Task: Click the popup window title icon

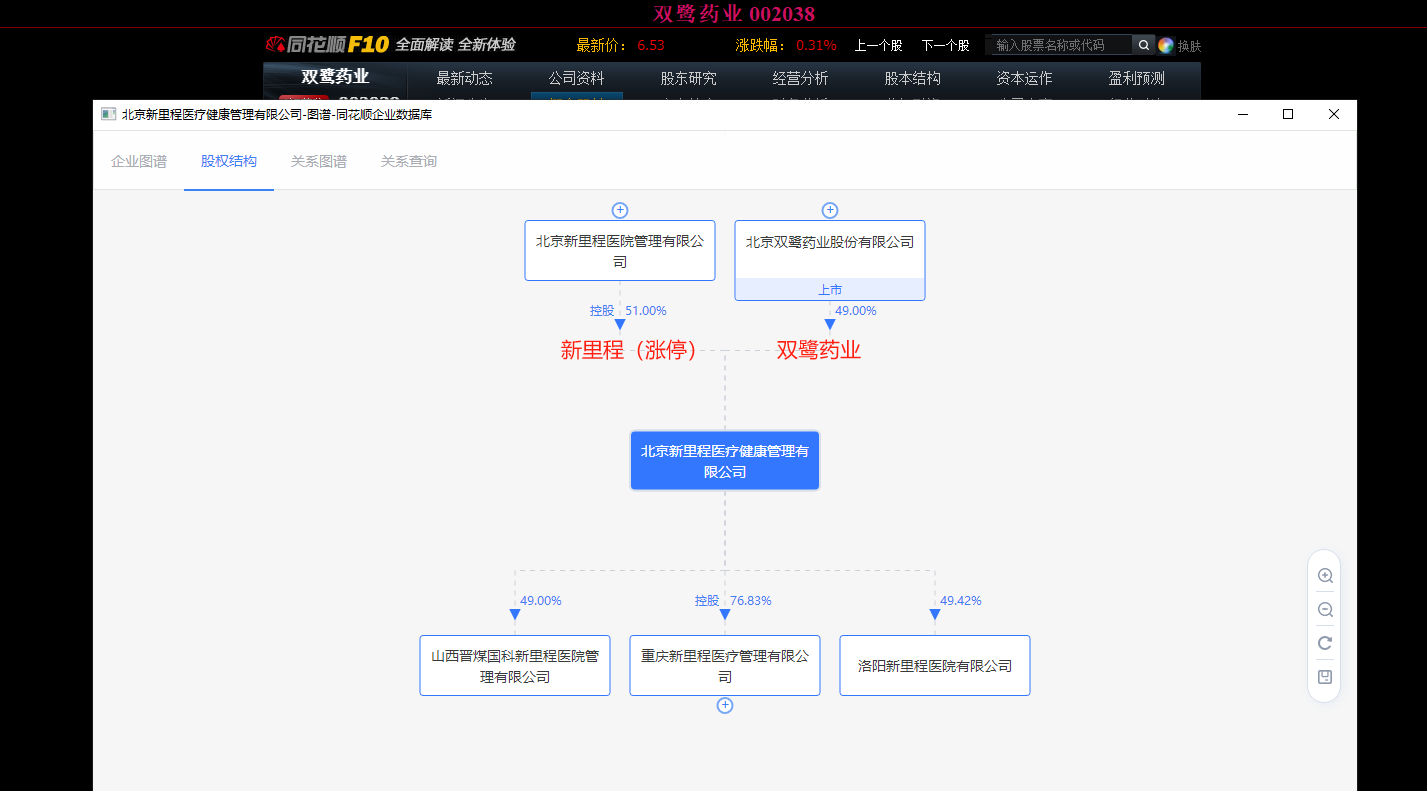Action: pos(108,114)
